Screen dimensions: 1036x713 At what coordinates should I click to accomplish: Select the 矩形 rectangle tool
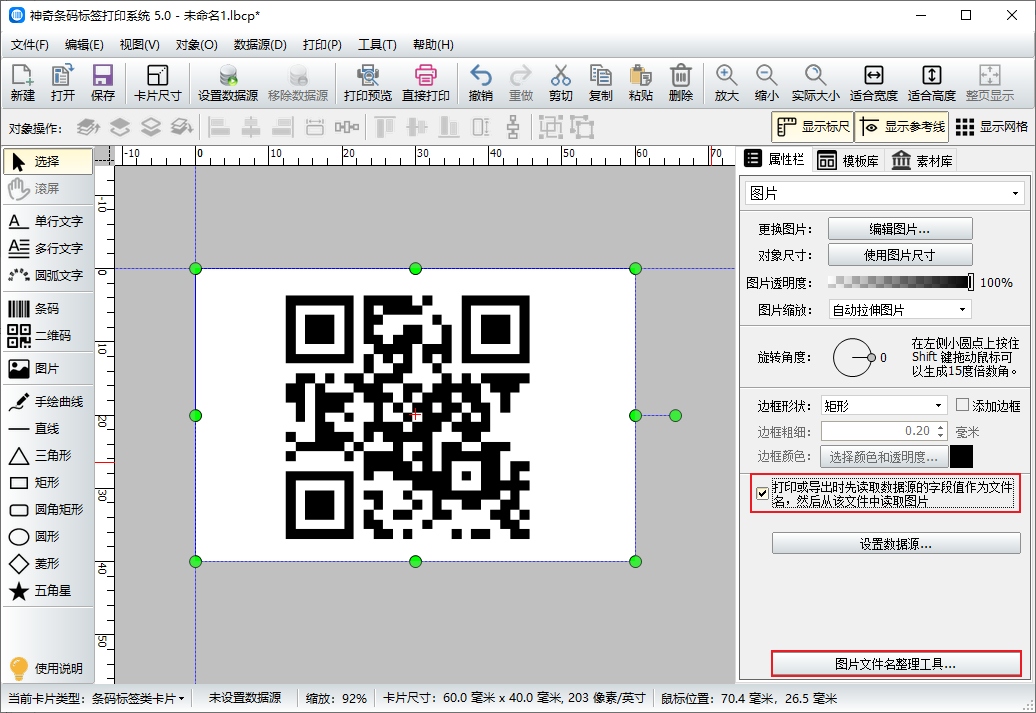click(48, 483)
